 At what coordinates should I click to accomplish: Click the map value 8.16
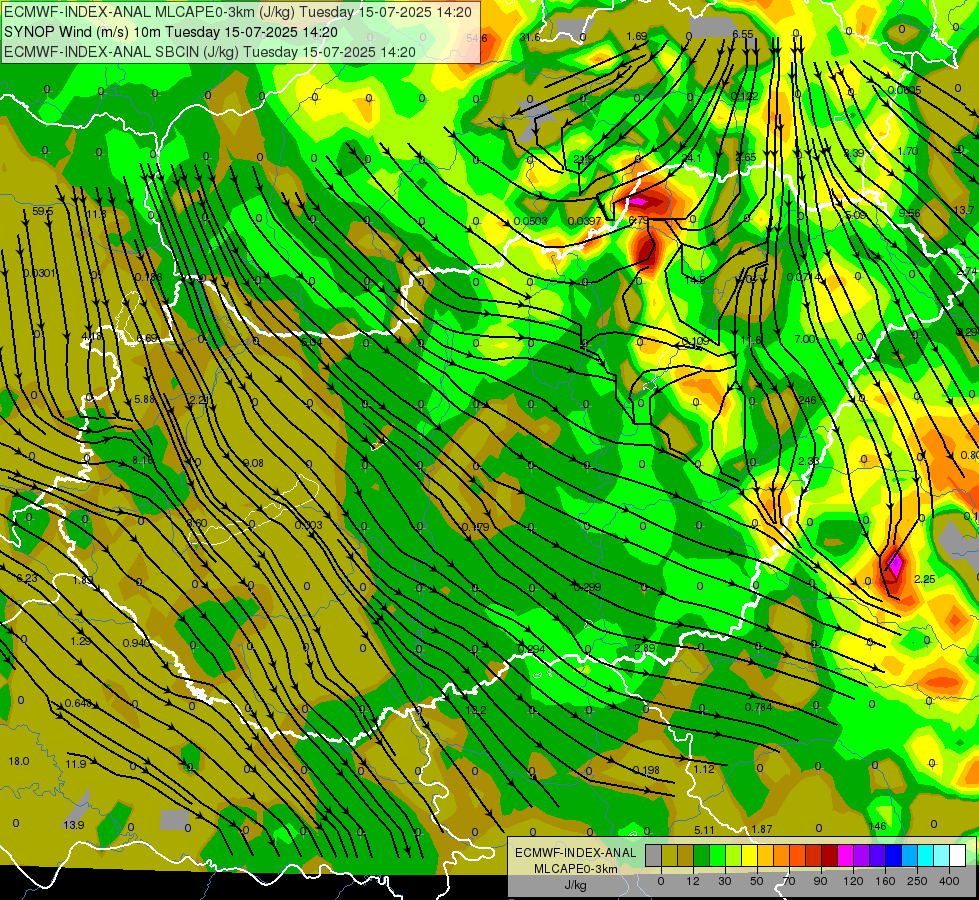(x=142, y=461)
